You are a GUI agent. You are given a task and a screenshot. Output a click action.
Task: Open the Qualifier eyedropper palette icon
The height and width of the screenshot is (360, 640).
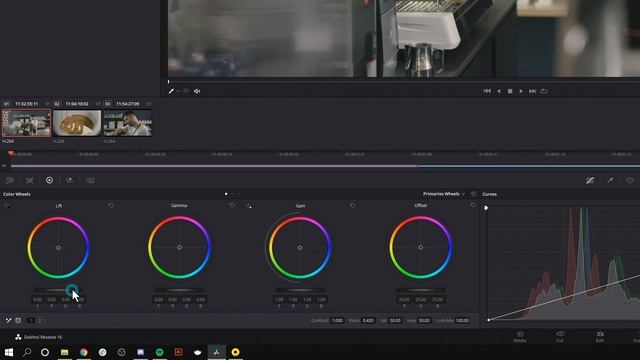click(x=610, y=180)
